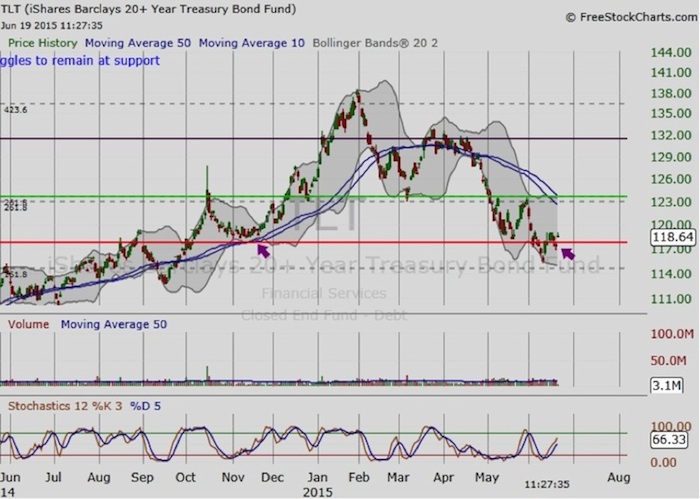Click the Sep date axis label
Screen dimensions: 700x499
(x=142, y=478)
